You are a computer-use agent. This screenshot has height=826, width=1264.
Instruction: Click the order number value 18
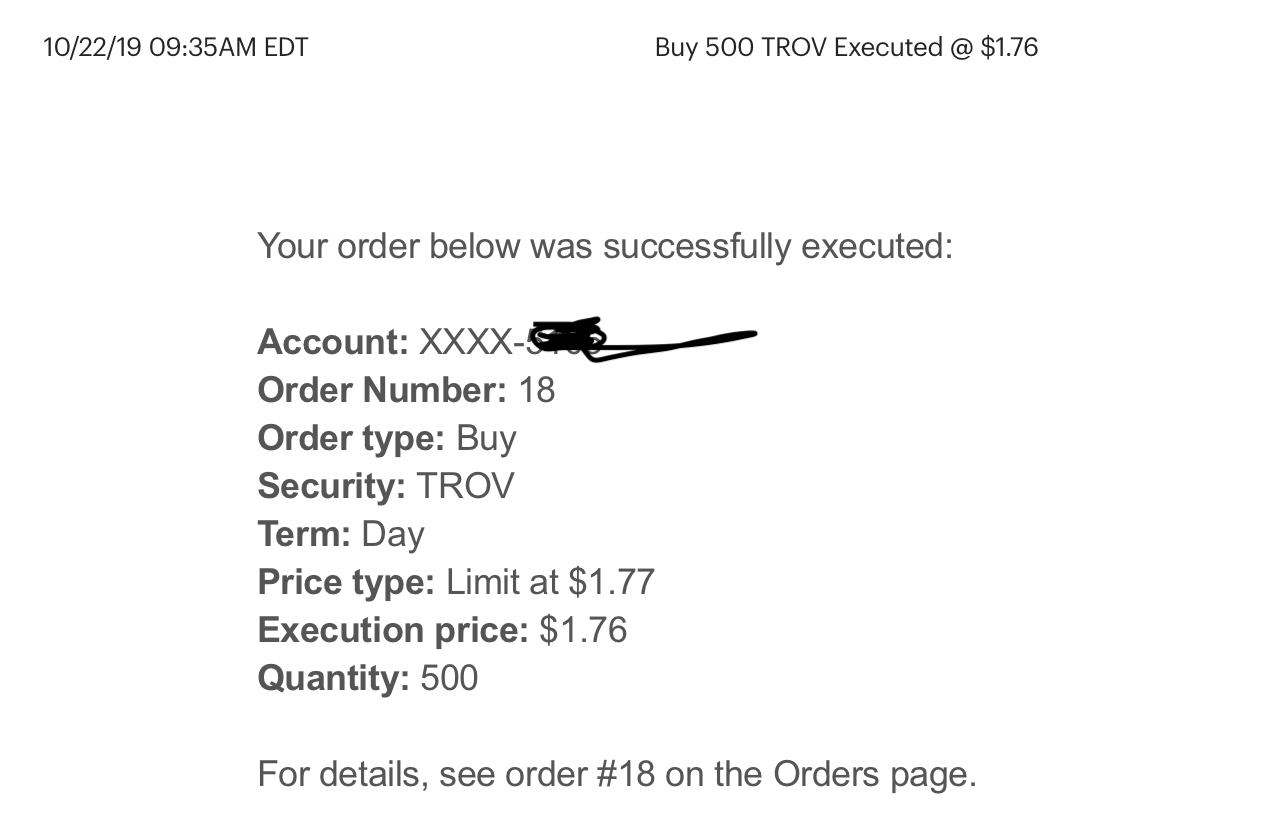coord(537,390)
